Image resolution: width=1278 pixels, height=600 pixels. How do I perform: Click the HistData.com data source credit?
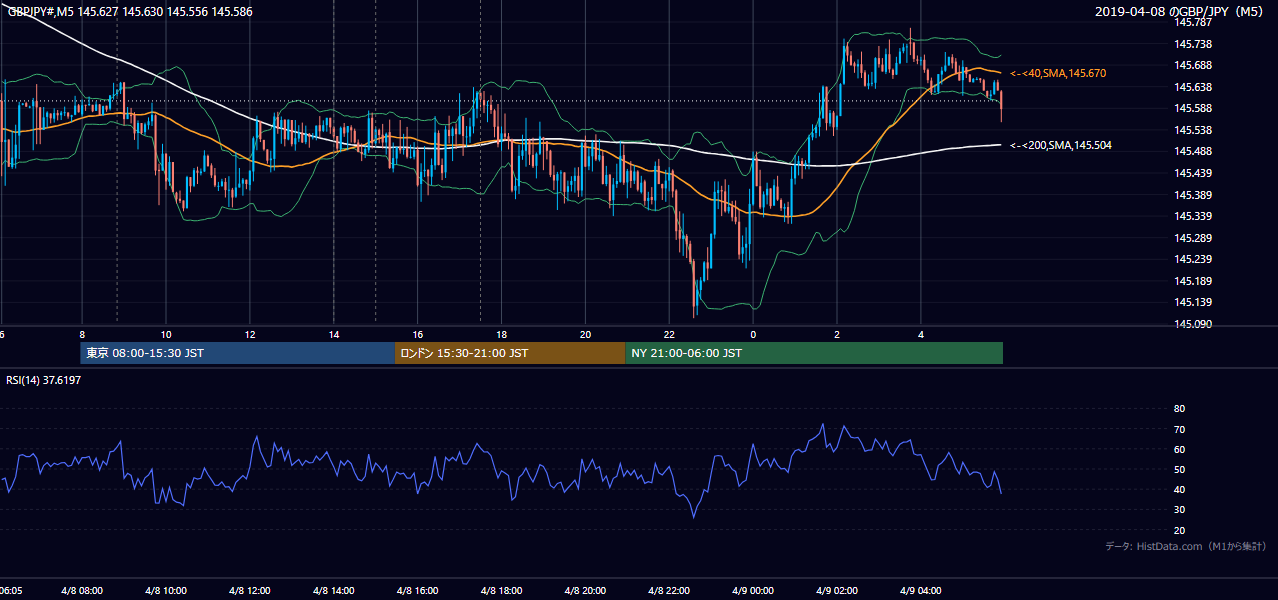coord(1186,546)
